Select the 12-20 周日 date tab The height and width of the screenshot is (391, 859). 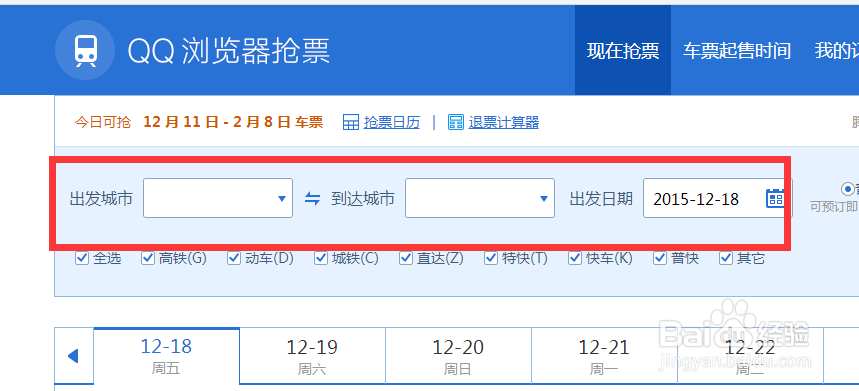click(x=458, y=356)
